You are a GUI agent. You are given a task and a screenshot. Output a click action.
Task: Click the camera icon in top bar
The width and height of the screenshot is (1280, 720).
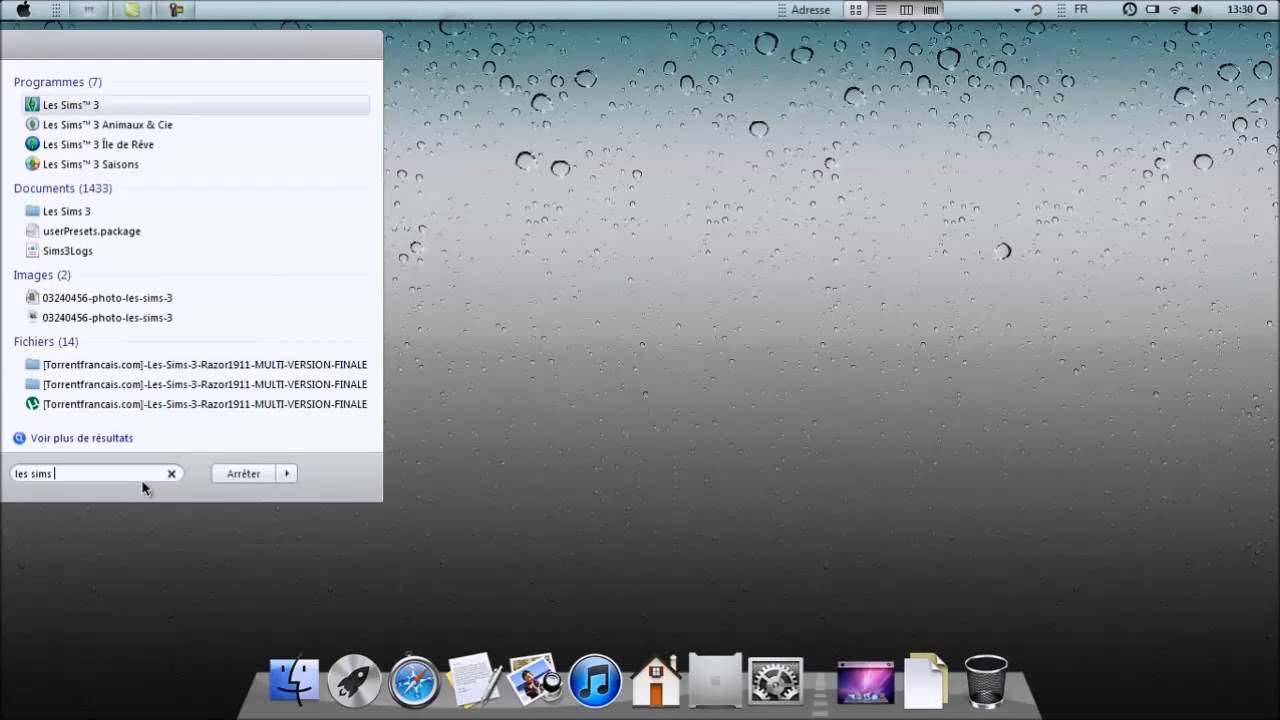[176, 10]
